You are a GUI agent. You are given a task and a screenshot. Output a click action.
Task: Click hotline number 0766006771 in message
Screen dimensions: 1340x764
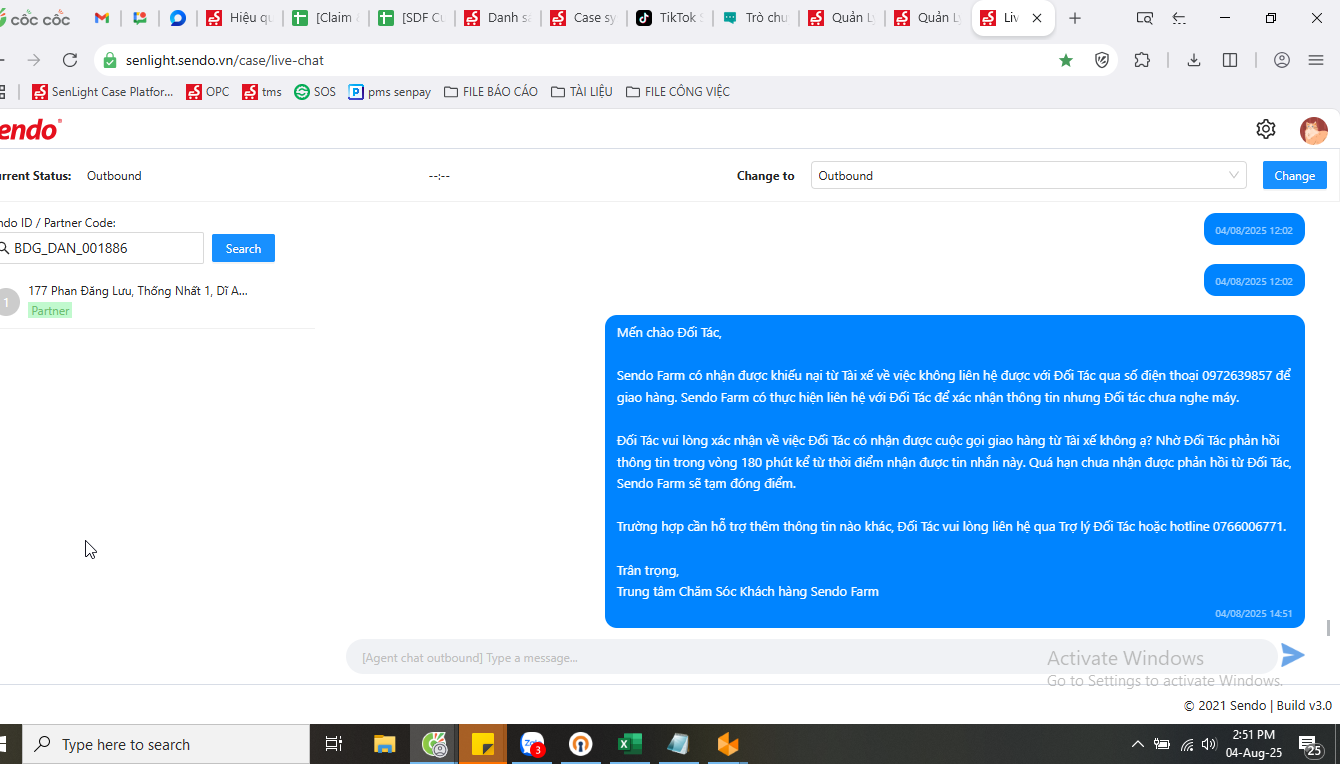point(1249,526)
